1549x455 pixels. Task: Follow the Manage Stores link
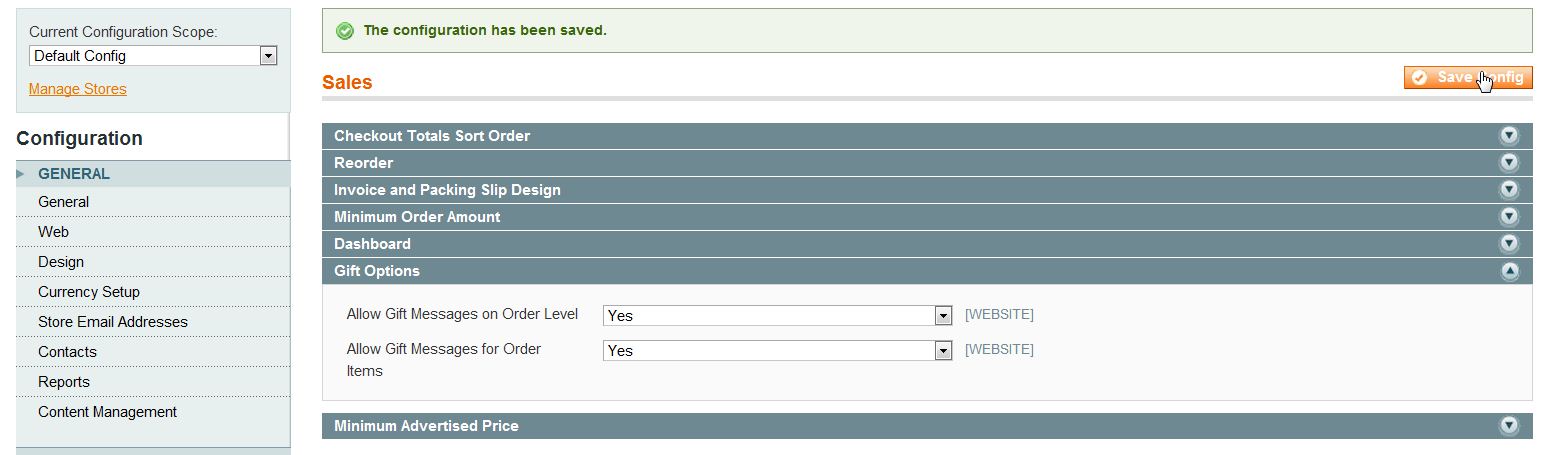78,89
